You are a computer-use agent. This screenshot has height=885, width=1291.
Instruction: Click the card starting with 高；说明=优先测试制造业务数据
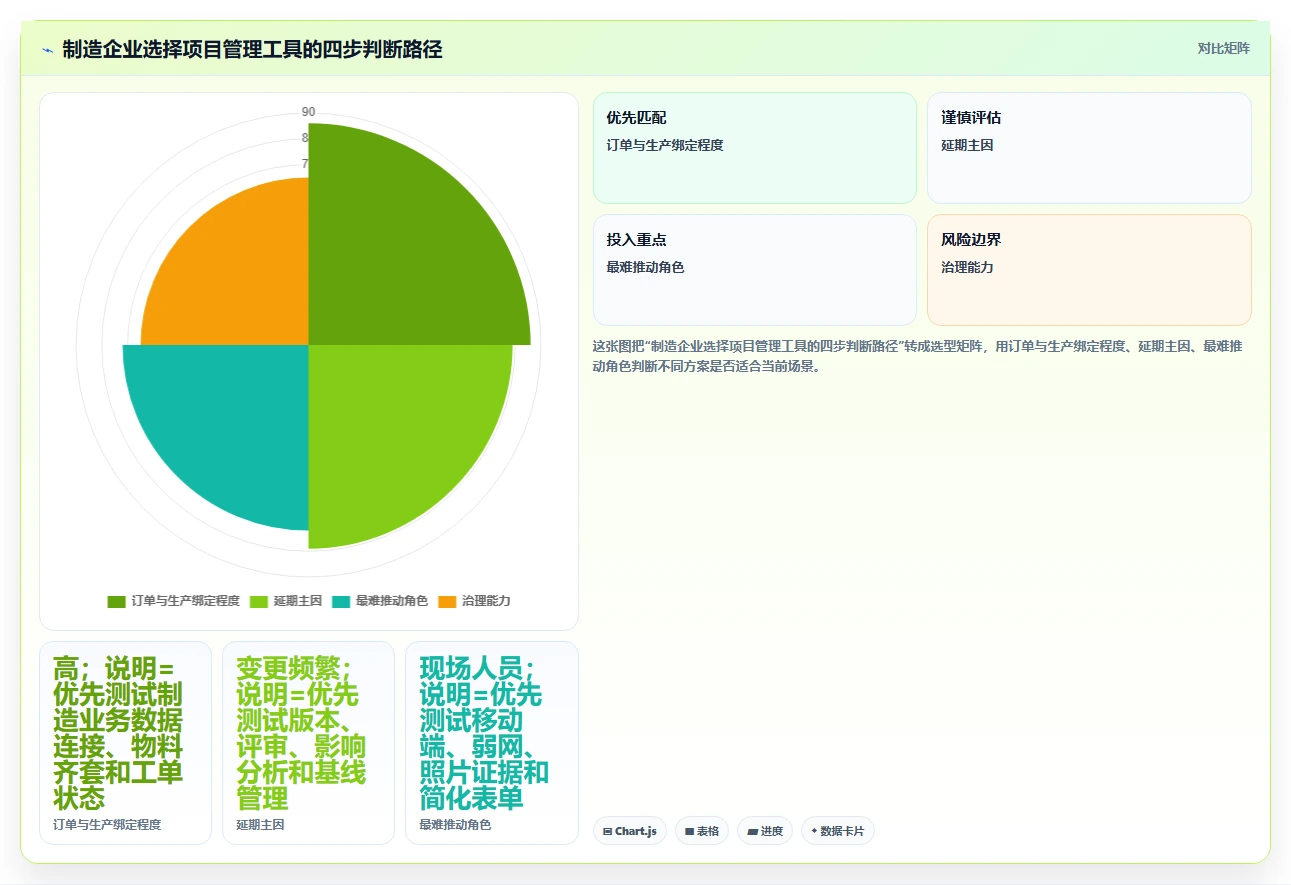click(x=125, y=743)
